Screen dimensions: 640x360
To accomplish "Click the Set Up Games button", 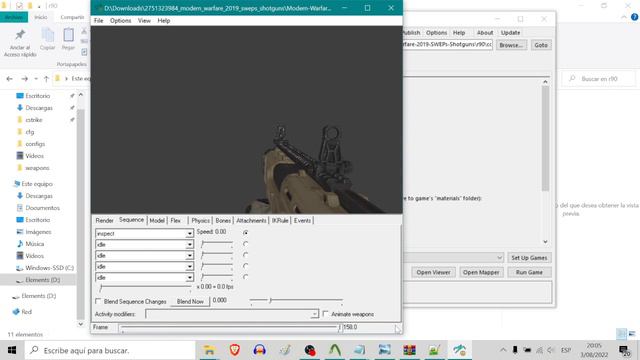I will pyautogui.click(x=529, y=258).
